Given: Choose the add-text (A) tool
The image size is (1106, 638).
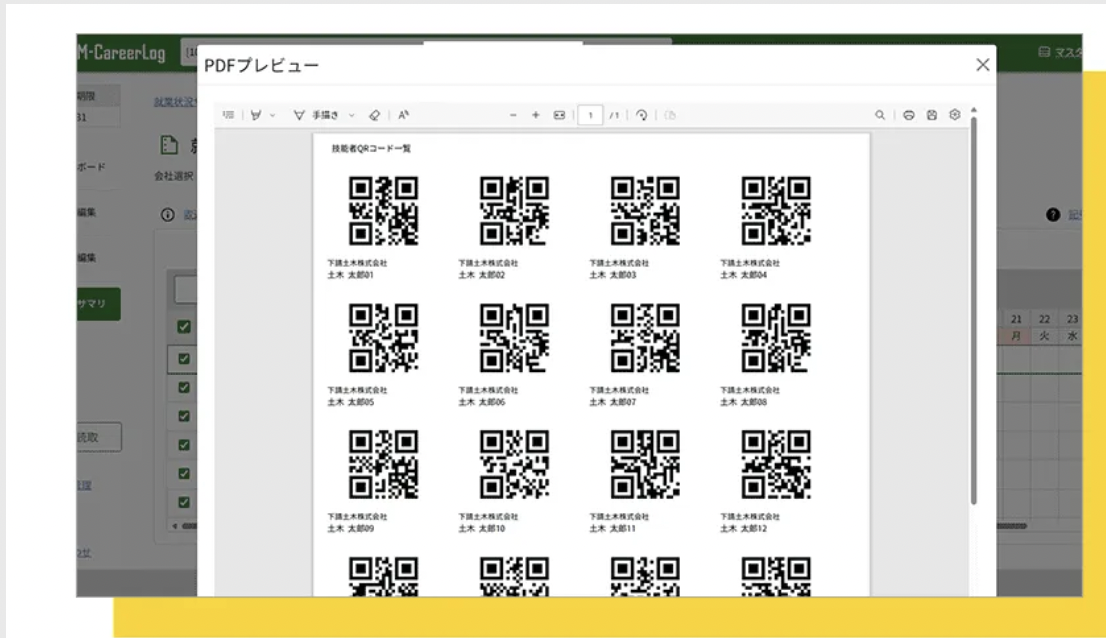Looking at the screenshot, I should pyautogui.click(x=403, y=115).
